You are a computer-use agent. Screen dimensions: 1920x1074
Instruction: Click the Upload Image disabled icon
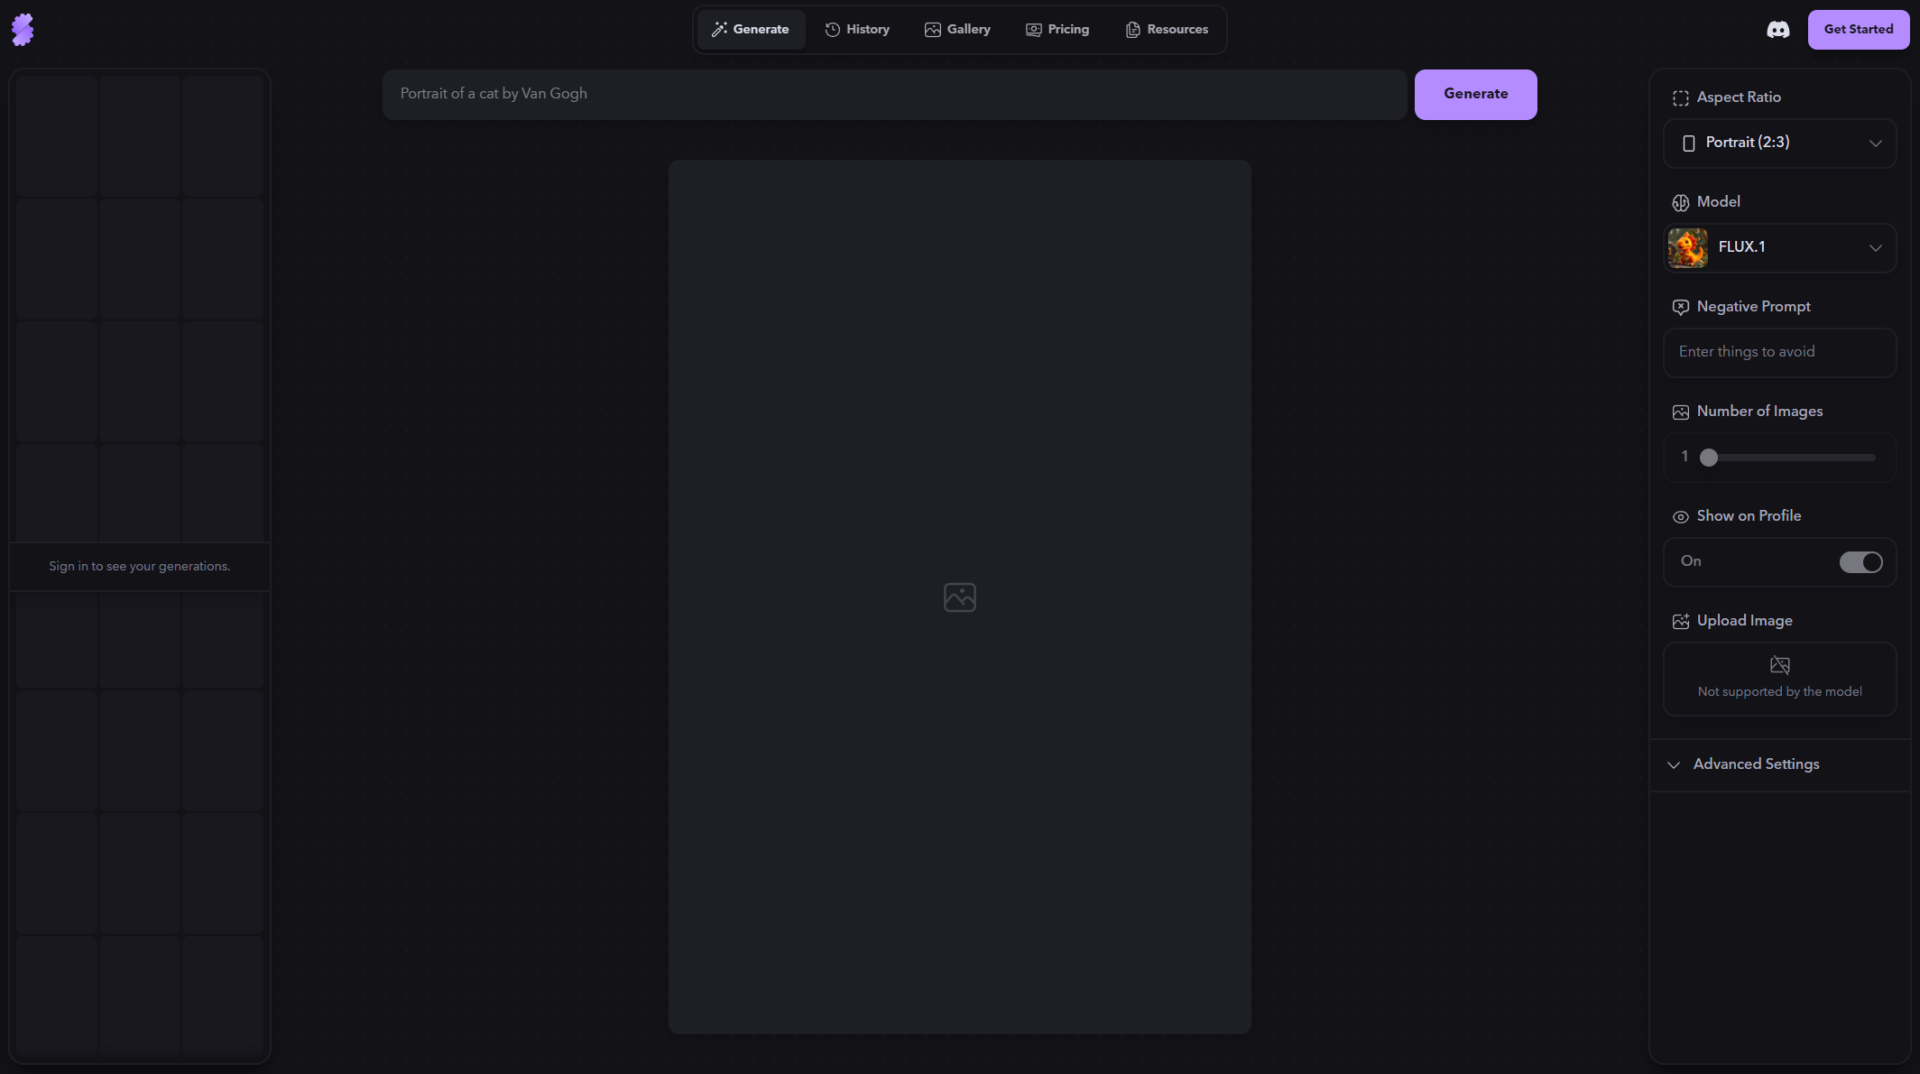click(x=1779, y=666)
